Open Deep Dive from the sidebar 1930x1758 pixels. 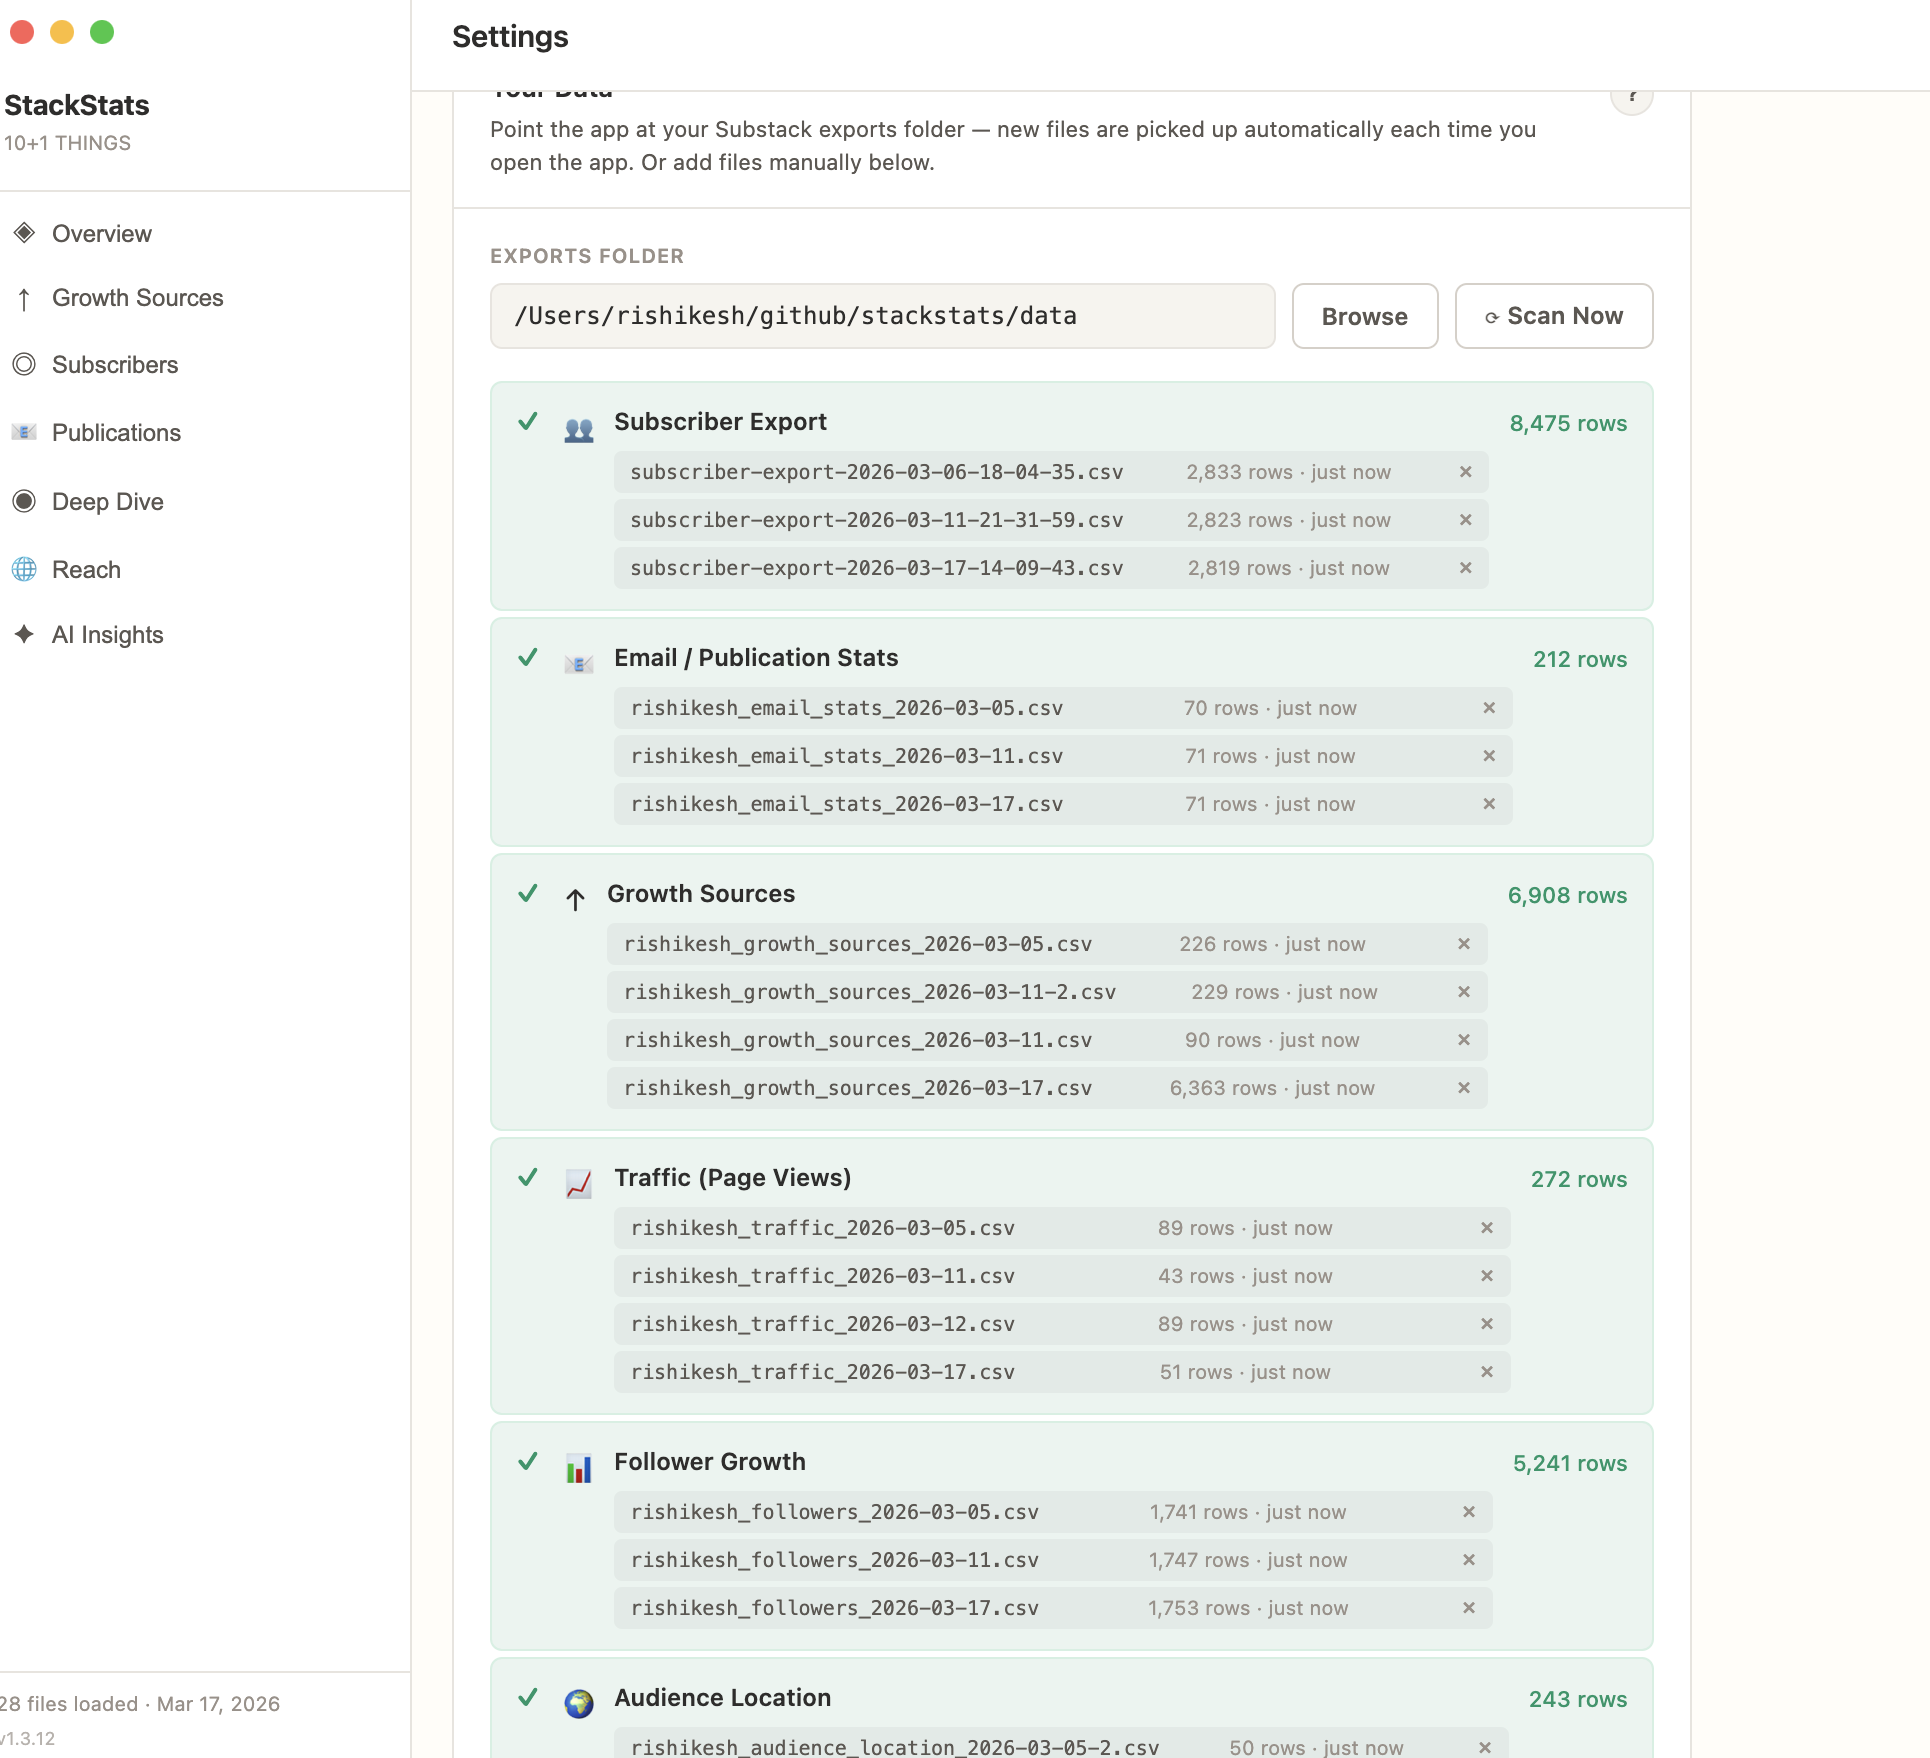(x=107, y=501)
